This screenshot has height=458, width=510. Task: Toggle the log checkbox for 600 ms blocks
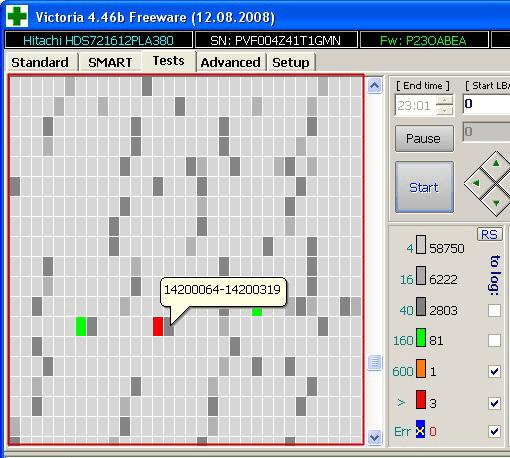494,371
